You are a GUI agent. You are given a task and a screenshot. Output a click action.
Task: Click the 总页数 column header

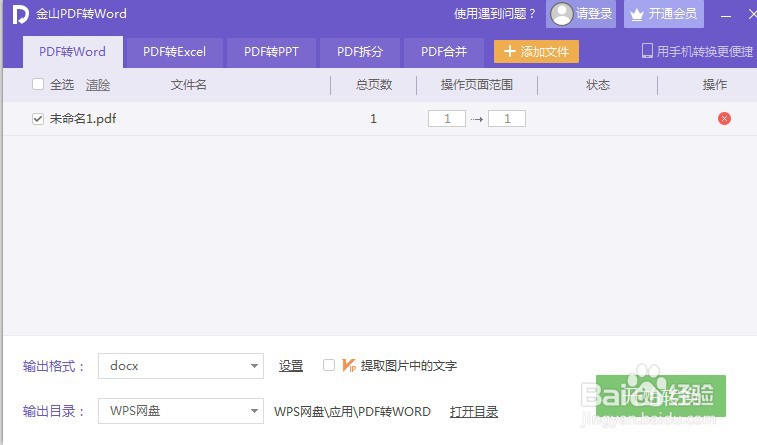[374, 85]
